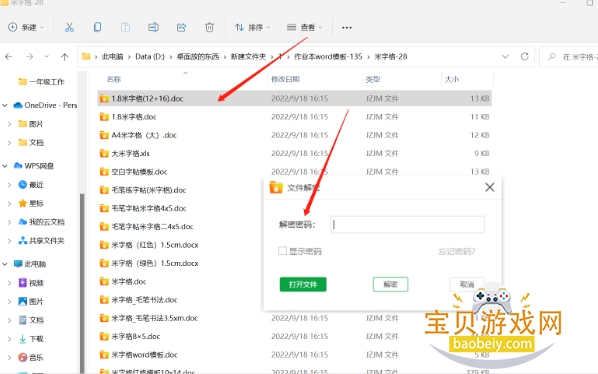This screenshot has width=598, height=374.
Task: Refresh the current folder
Action: coord(525,56)
